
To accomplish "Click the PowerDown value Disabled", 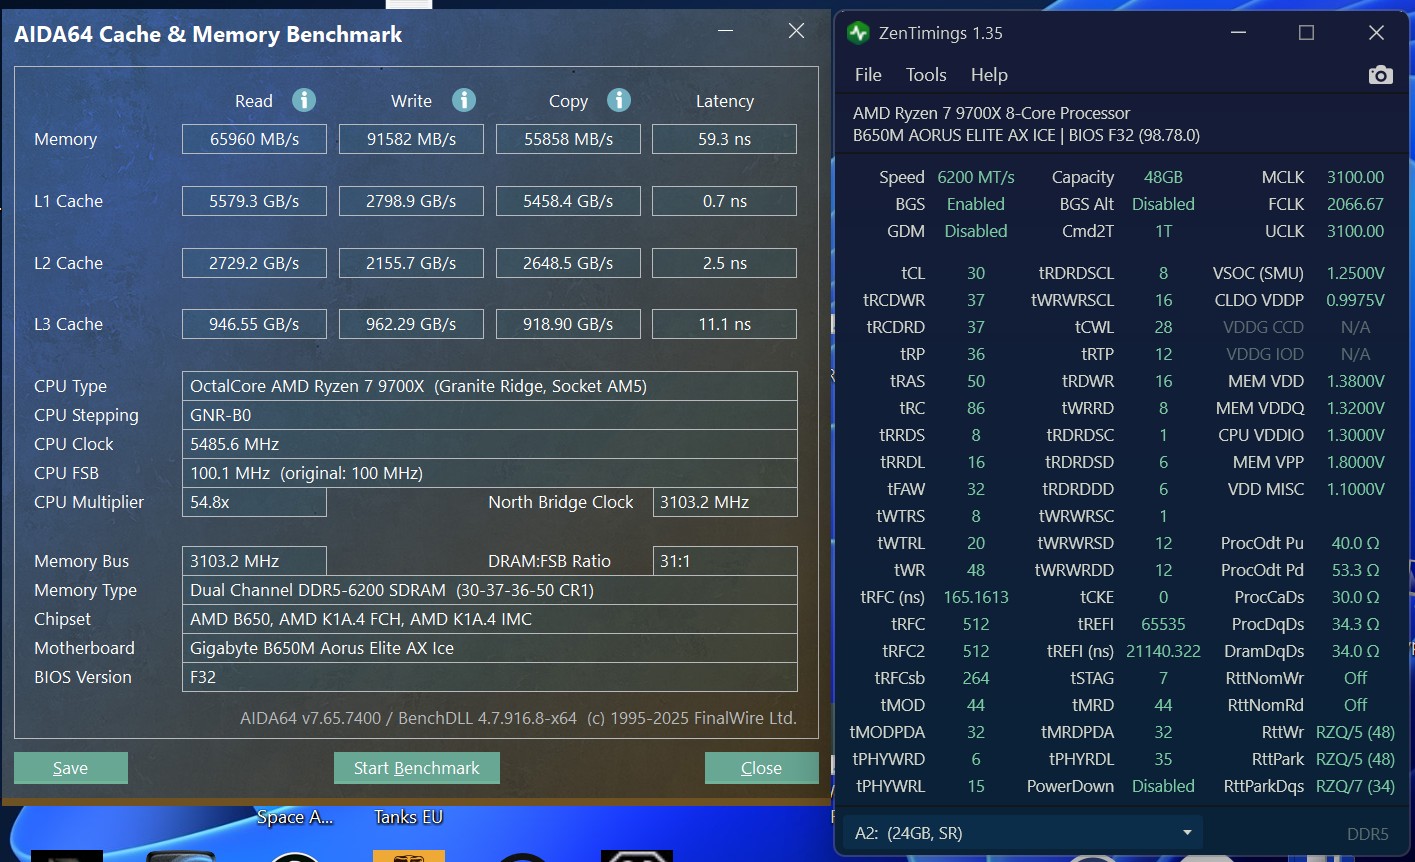I will pos(1163,786).
